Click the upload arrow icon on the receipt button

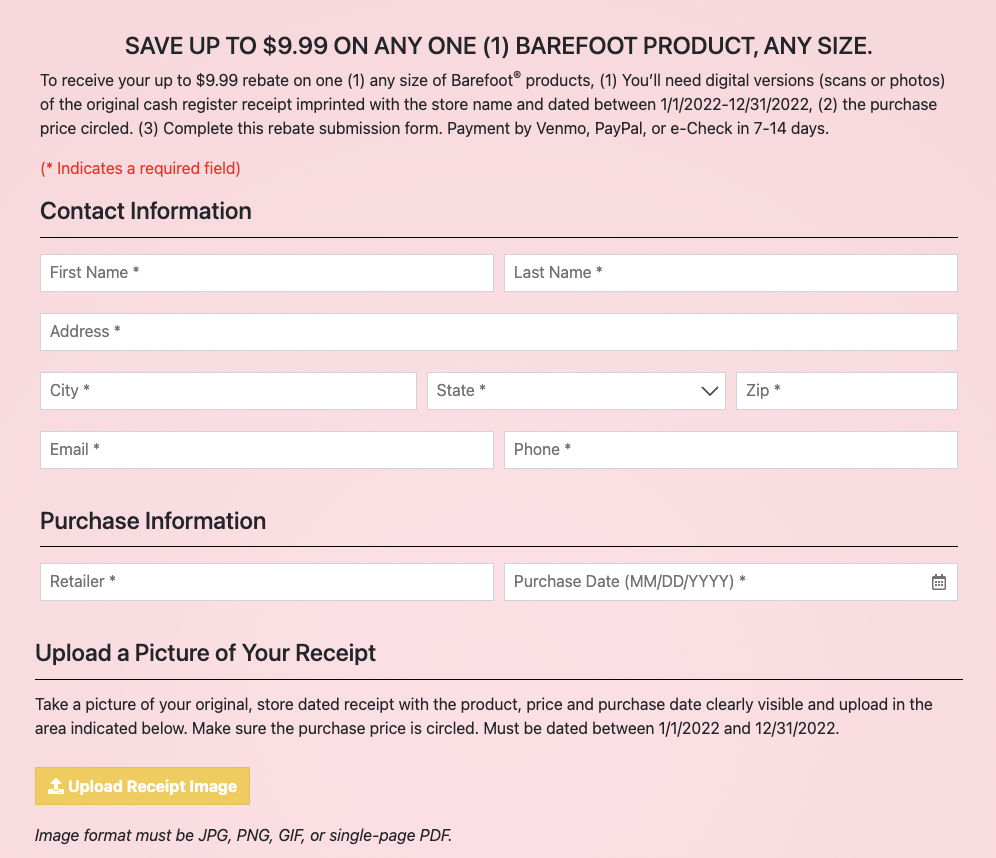[x=56, y=786]
